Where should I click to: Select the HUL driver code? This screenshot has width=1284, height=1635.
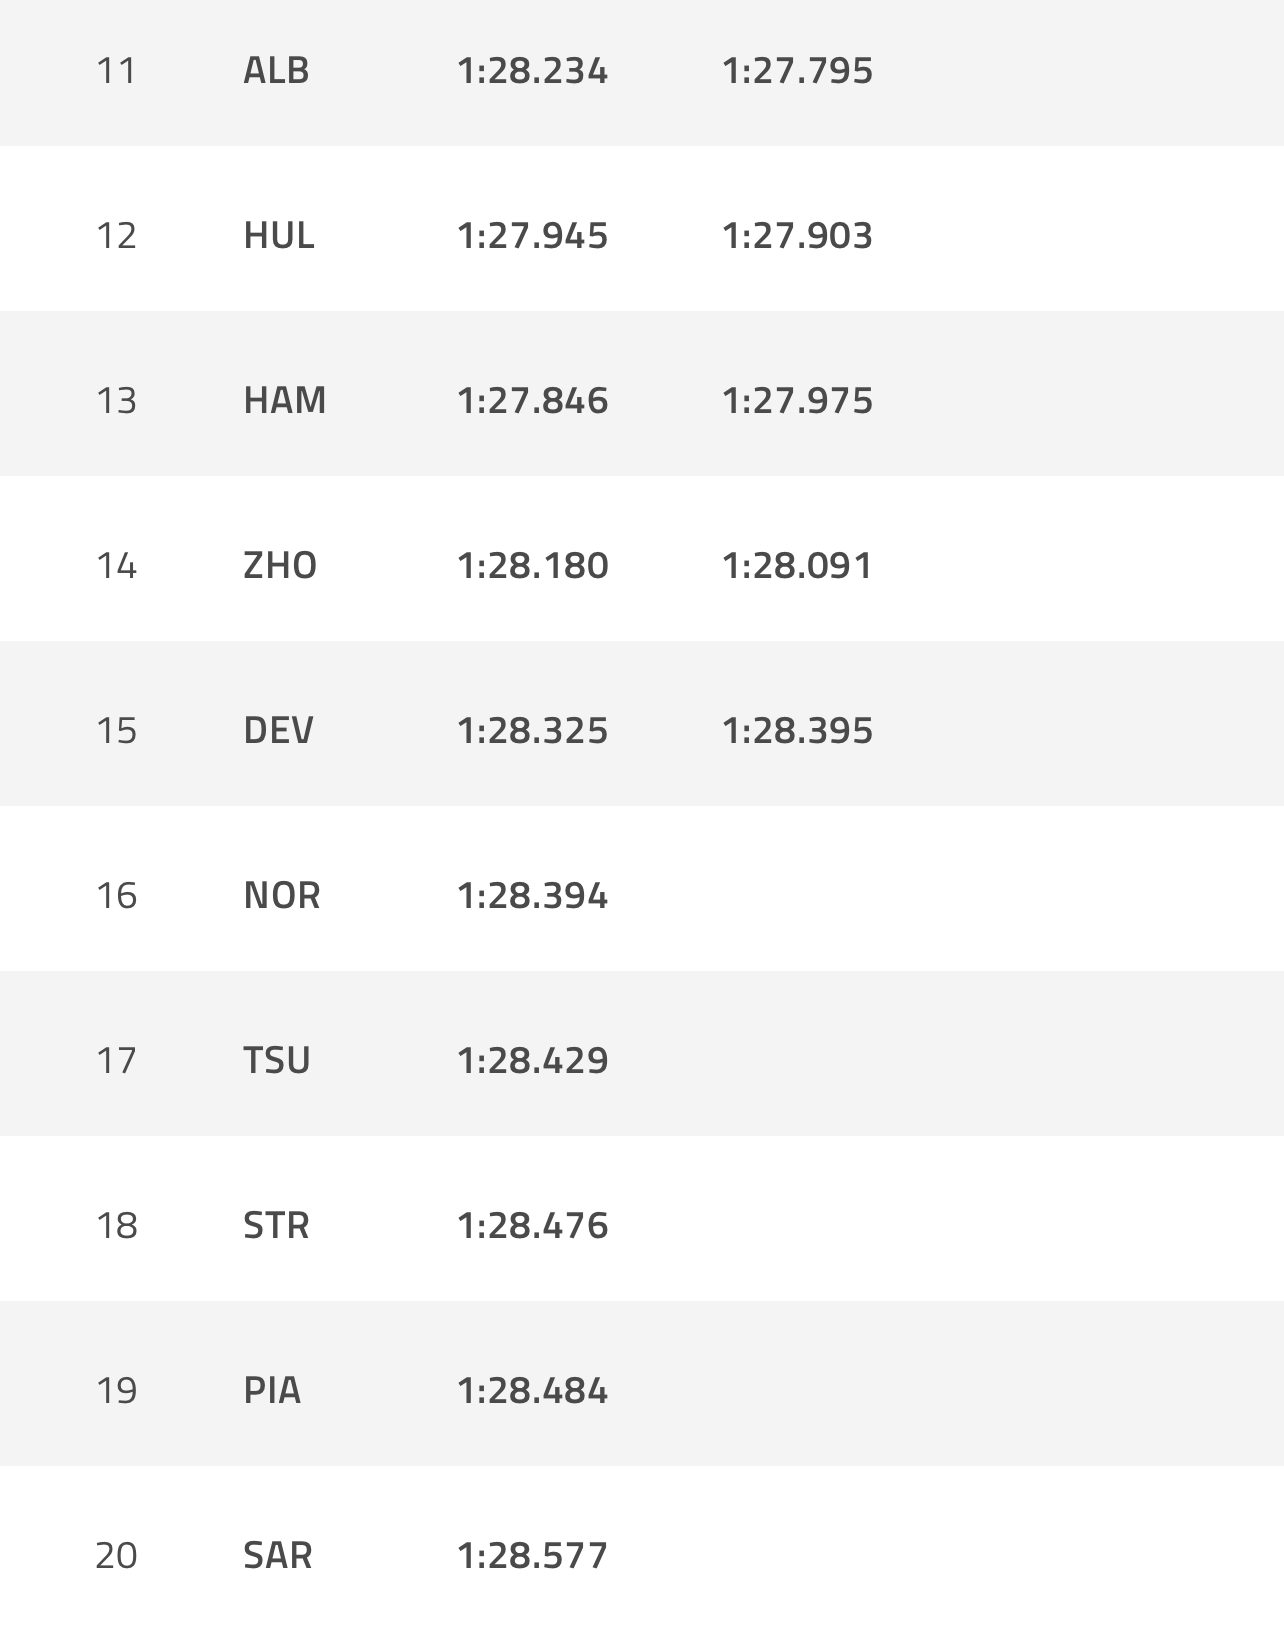point(279,235)
